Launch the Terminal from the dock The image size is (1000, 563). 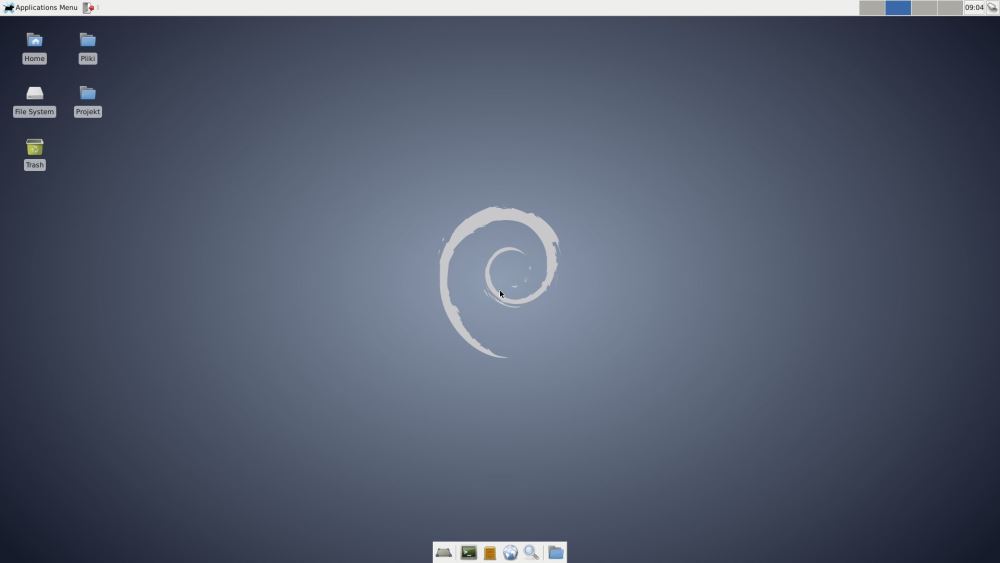tap(468, 552)
